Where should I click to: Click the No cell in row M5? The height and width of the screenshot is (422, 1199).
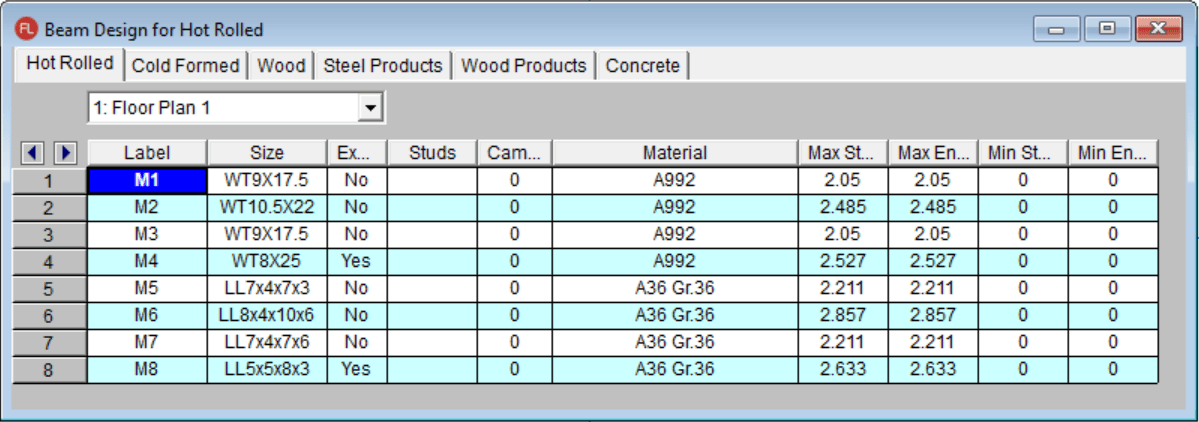click(356, 289)
